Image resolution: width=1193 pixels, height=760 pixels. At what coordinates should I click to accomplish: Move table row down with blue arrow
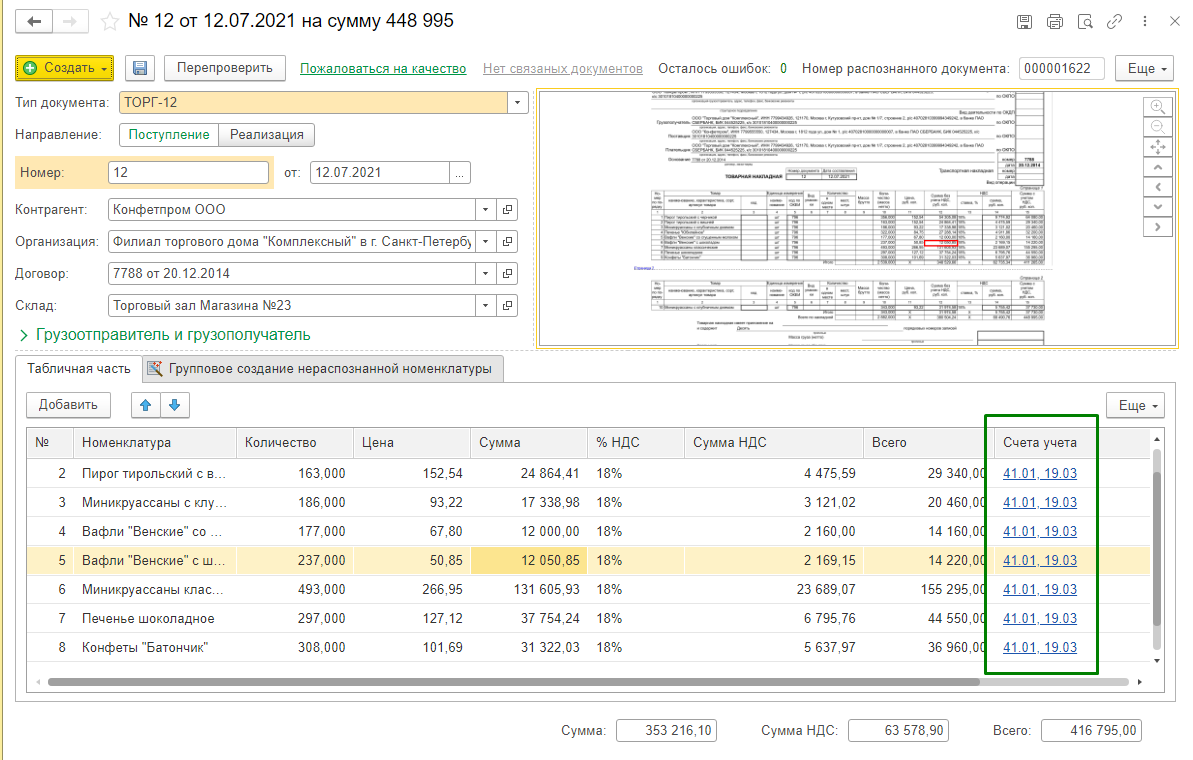(x=175, y=405)
